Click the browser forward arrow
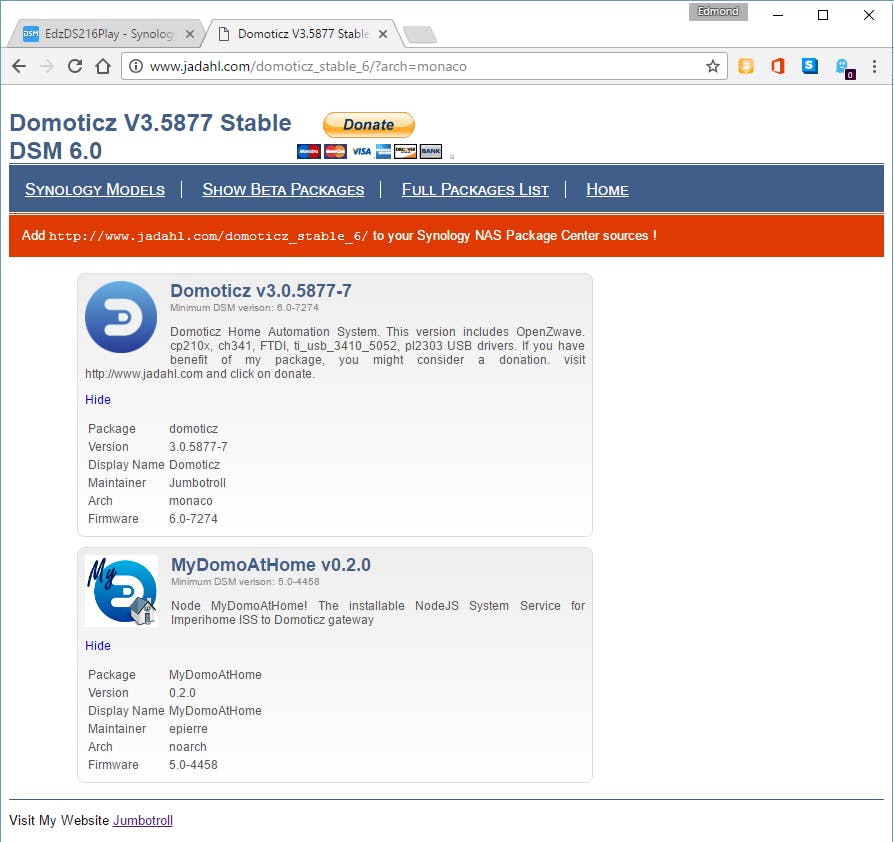Viewport: 894px width, 842px height. pos(47,66)
